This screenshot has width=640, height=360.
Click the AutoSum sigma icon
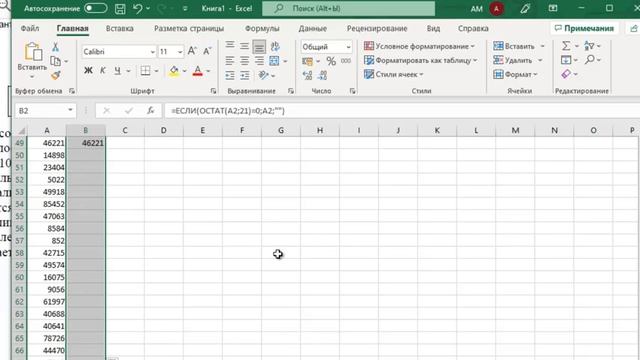click(566, 46)
